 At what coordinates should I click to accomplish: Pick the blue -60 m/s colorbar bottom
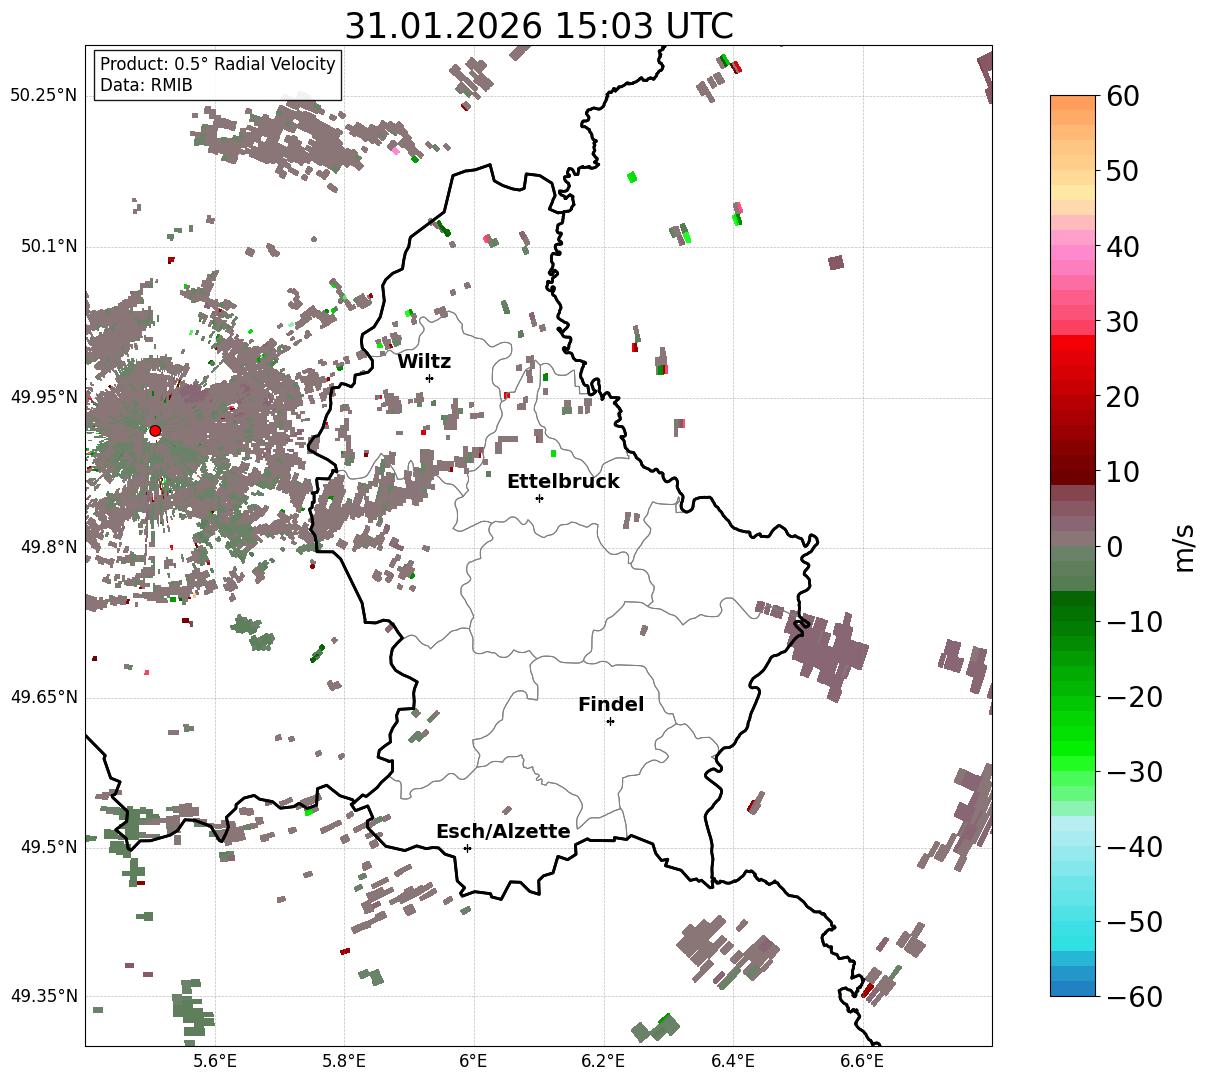pyautogui.click(x=1073, y=989)
